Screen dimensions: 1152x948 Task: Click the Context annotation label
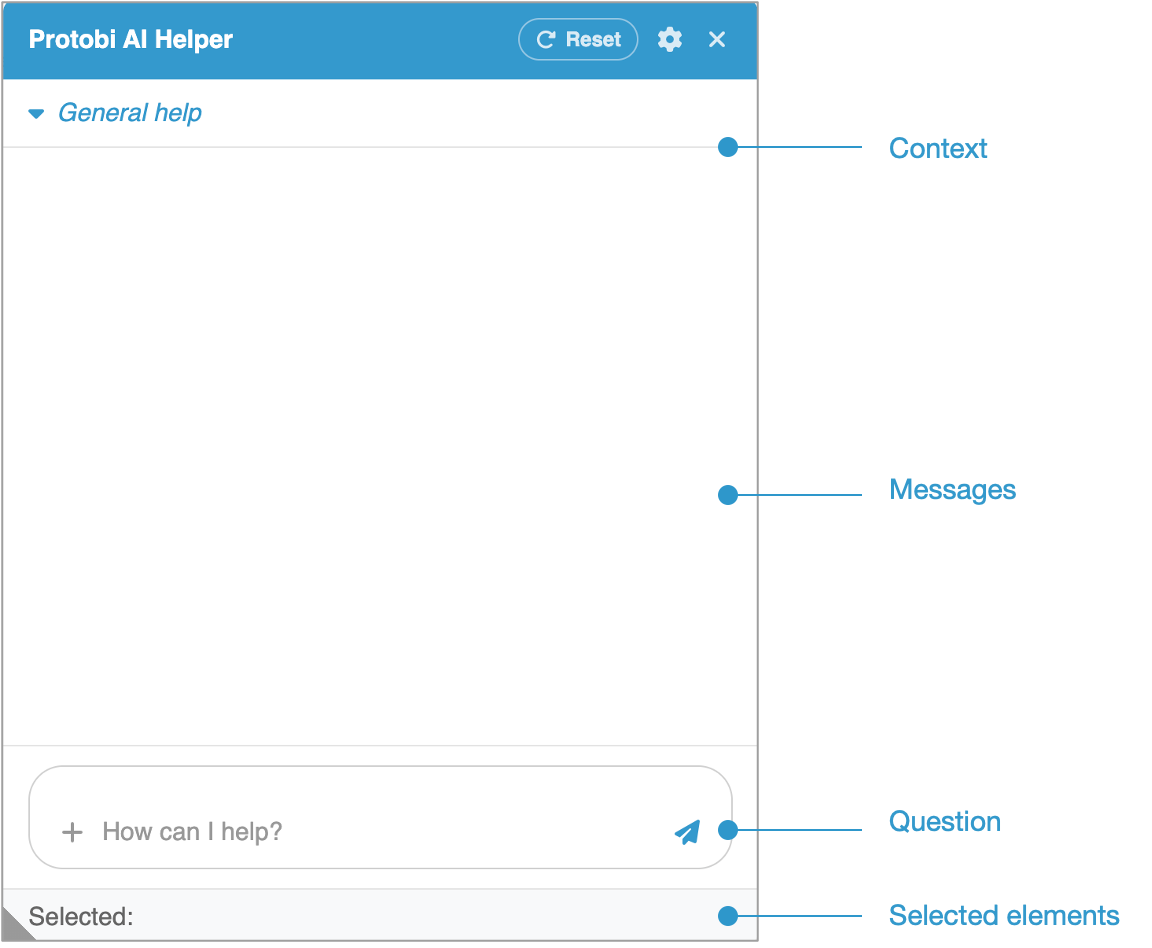tap(938, 148)
